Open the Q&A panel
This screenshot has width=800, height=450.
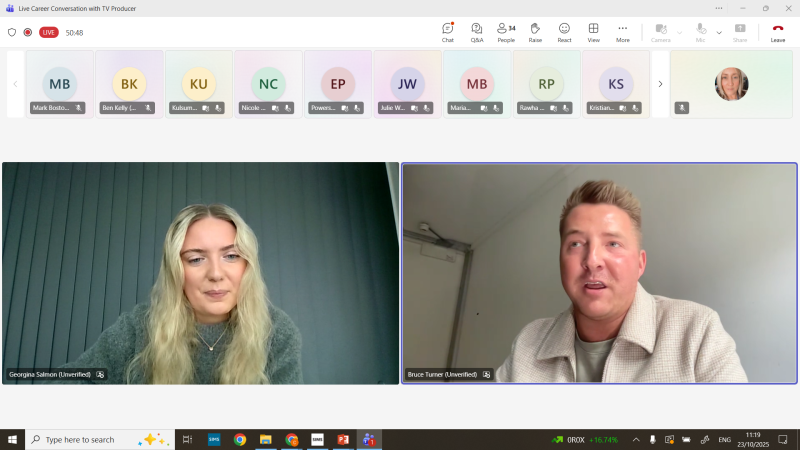(476, 32)
